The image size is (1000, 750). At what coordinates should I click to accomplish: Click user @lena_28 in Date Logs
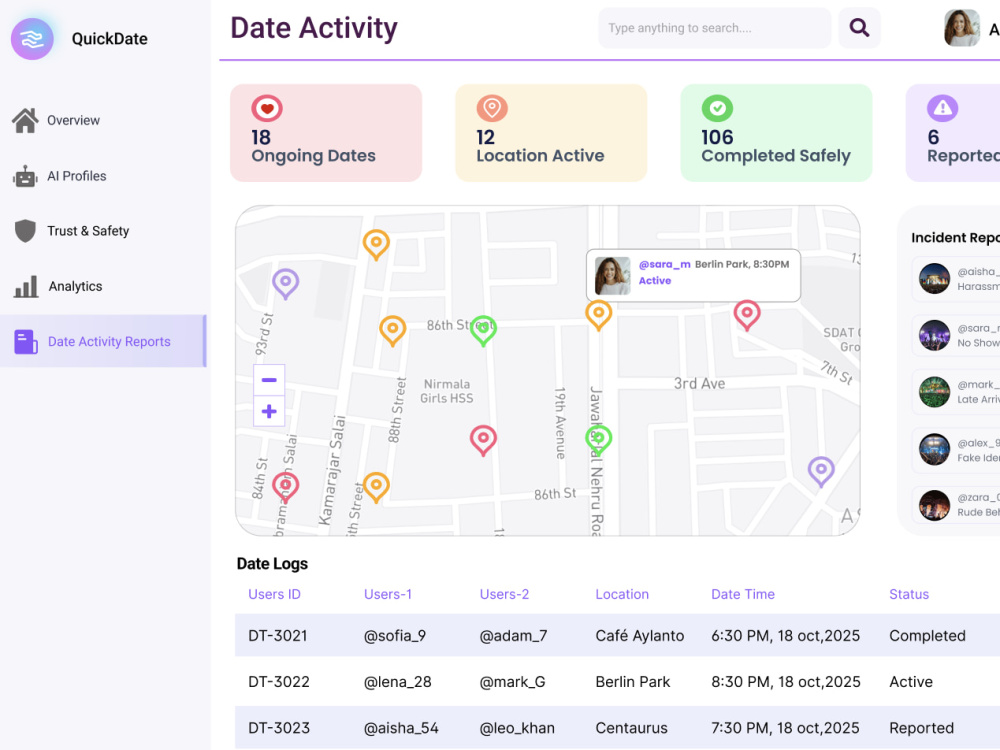[x=397, y=682]
